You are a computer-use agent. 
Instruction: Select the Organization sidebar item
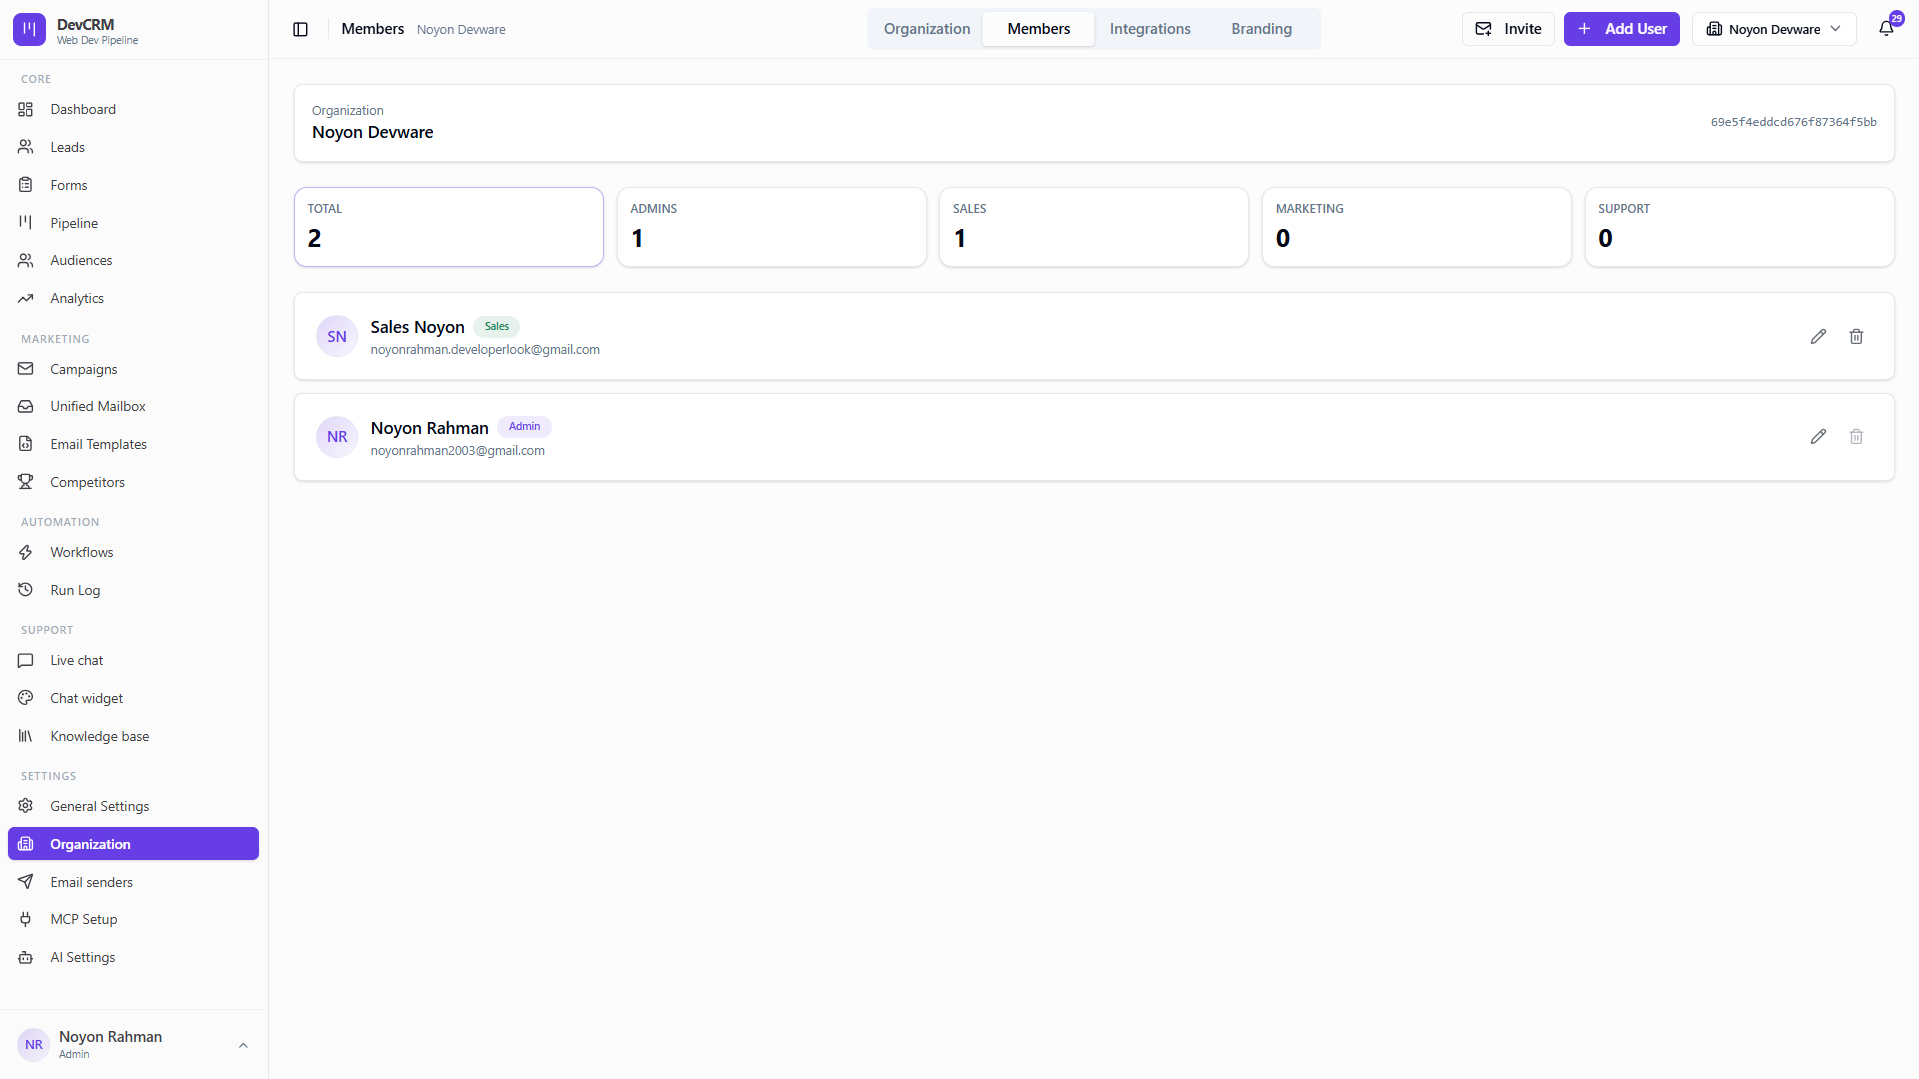pos(133,844)
